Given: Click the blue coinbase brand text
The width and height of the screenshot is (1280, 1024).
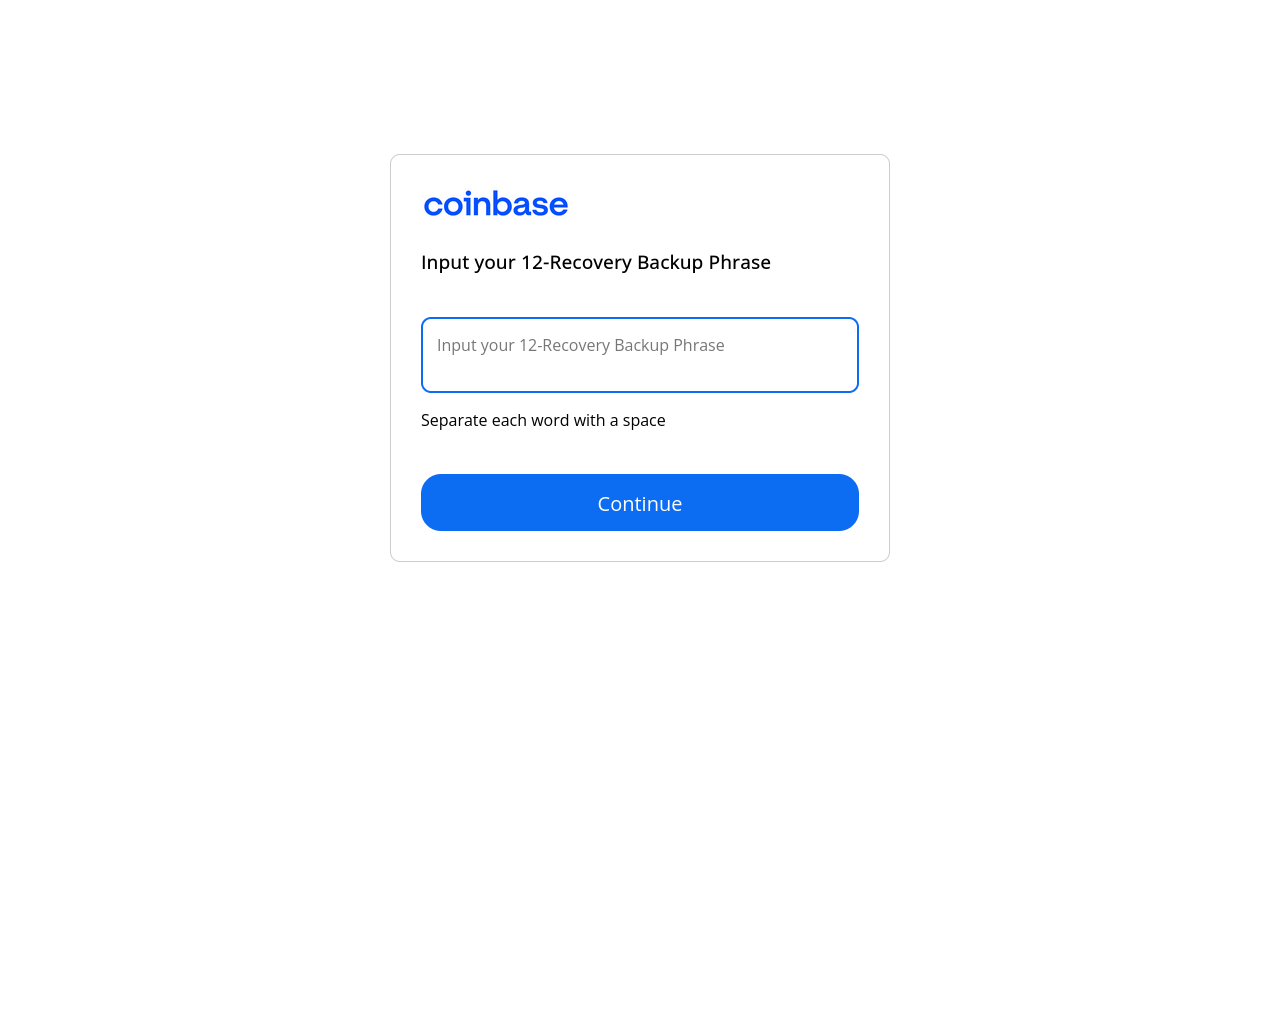Looking at the screenshot, I should [496, 204].
